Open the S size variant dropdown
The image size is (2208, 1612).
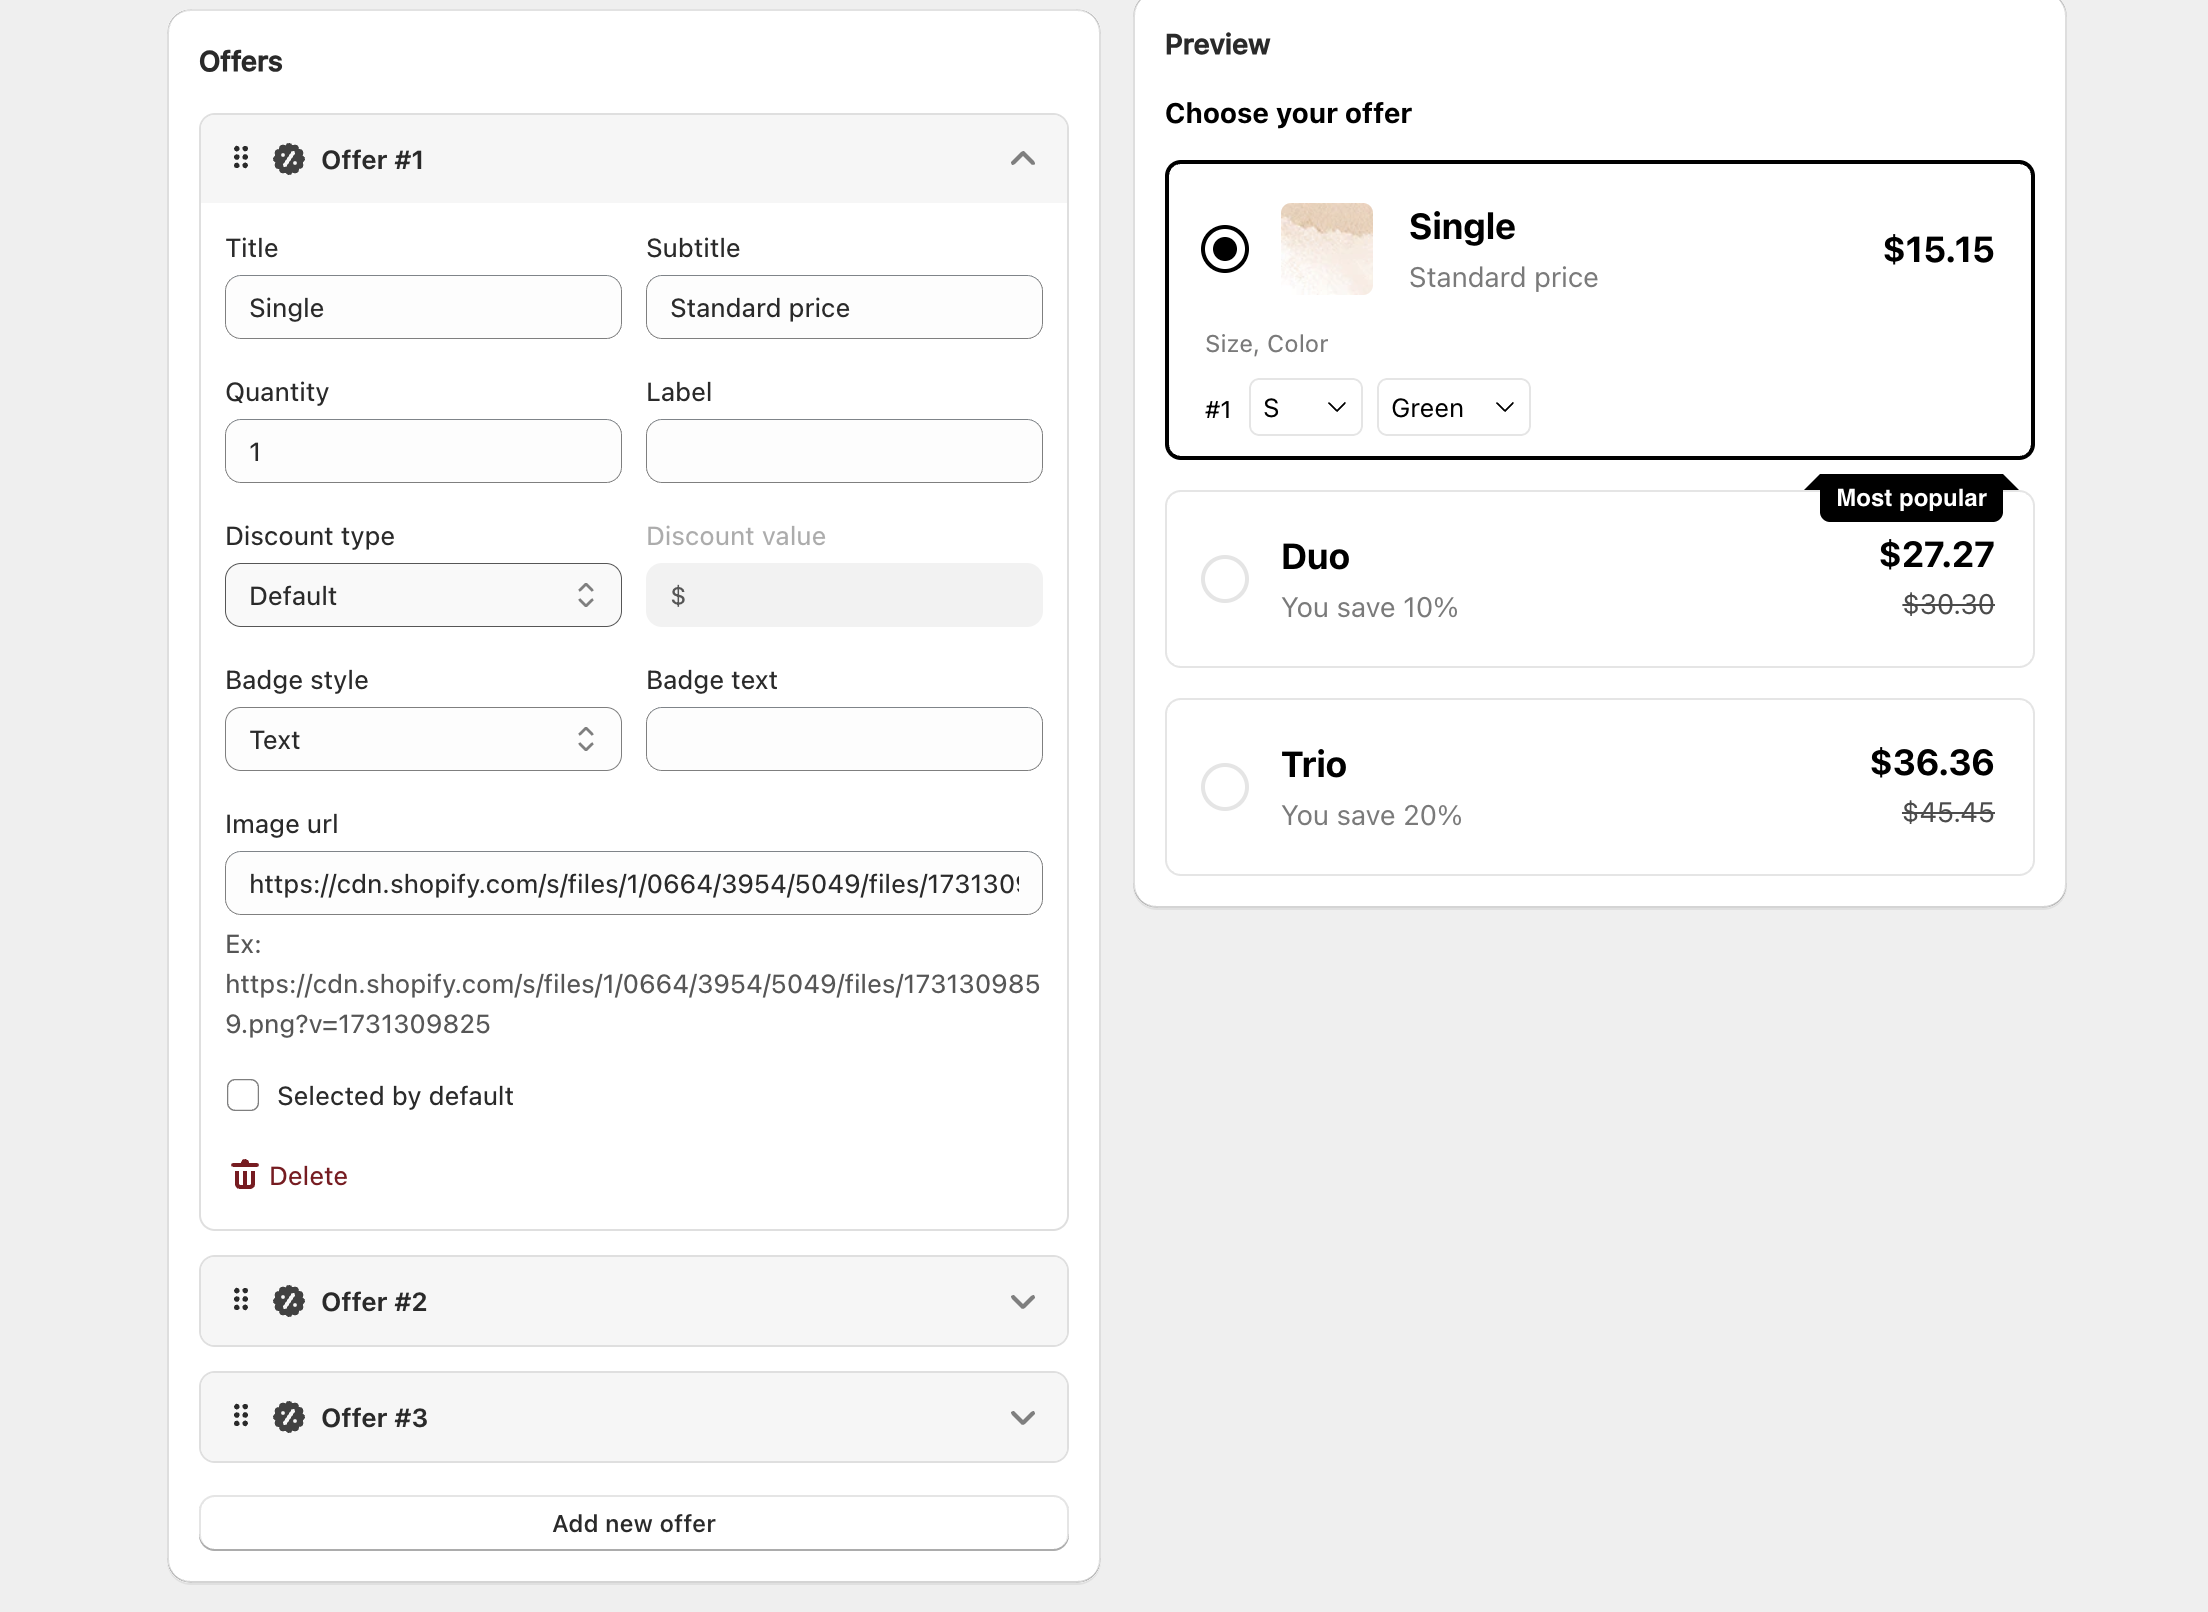1304,407
